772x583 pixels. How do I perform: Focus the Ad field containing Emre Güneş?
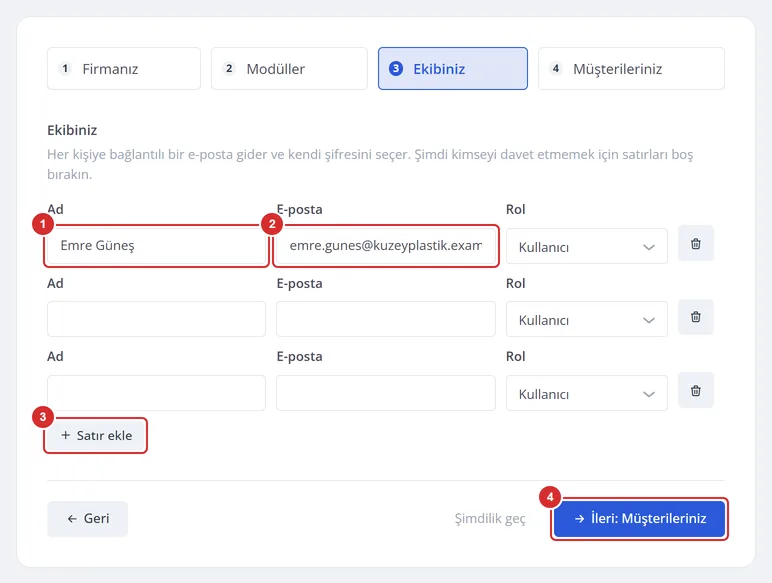[x=156, y=245]
